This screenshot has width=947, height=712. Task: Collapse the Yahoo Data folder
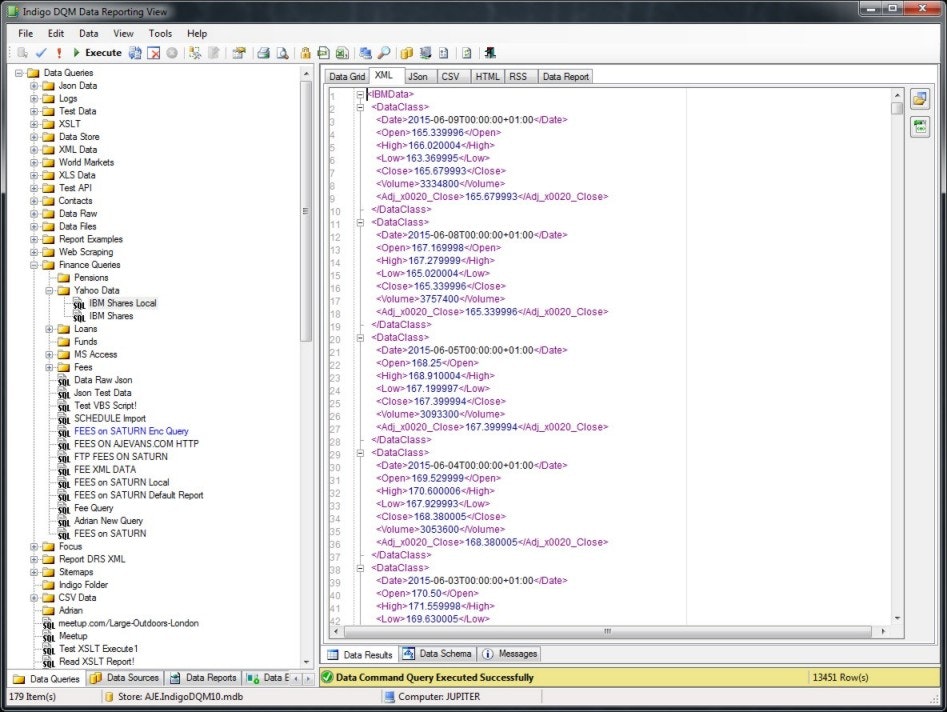[48, 290]
